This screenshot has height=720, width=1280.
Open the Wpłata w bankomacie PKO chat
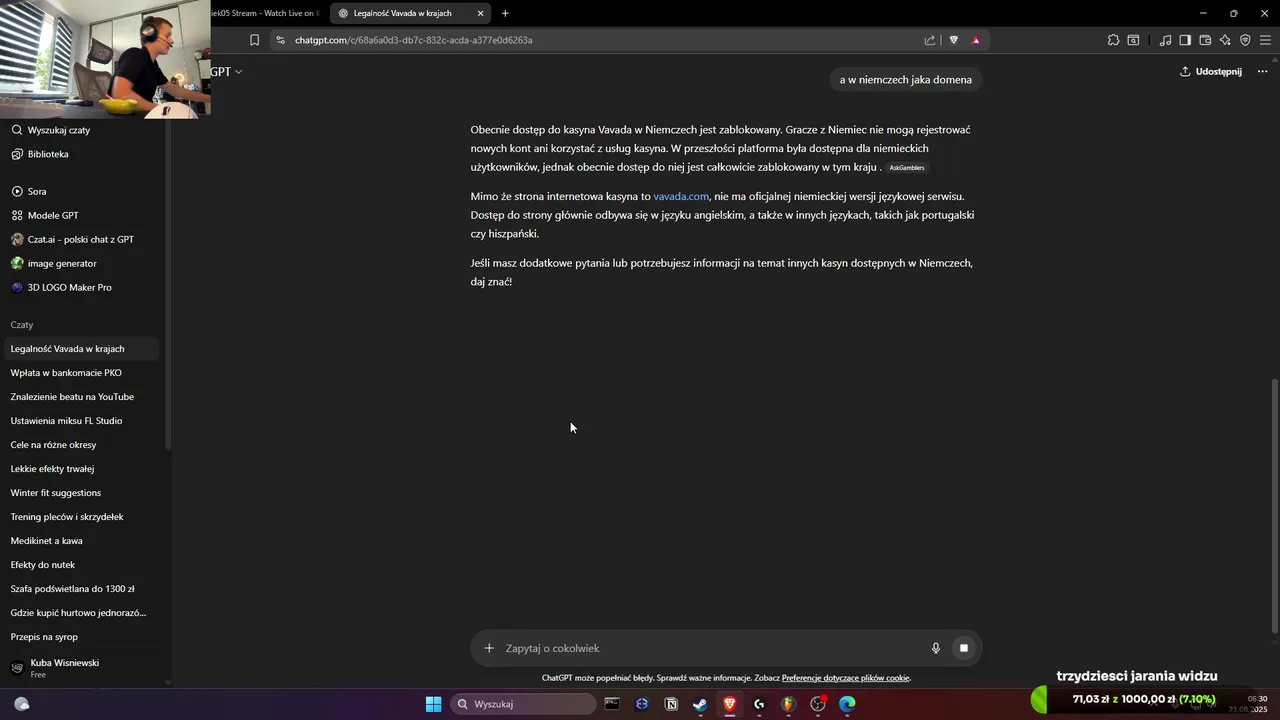click(80, 373)
